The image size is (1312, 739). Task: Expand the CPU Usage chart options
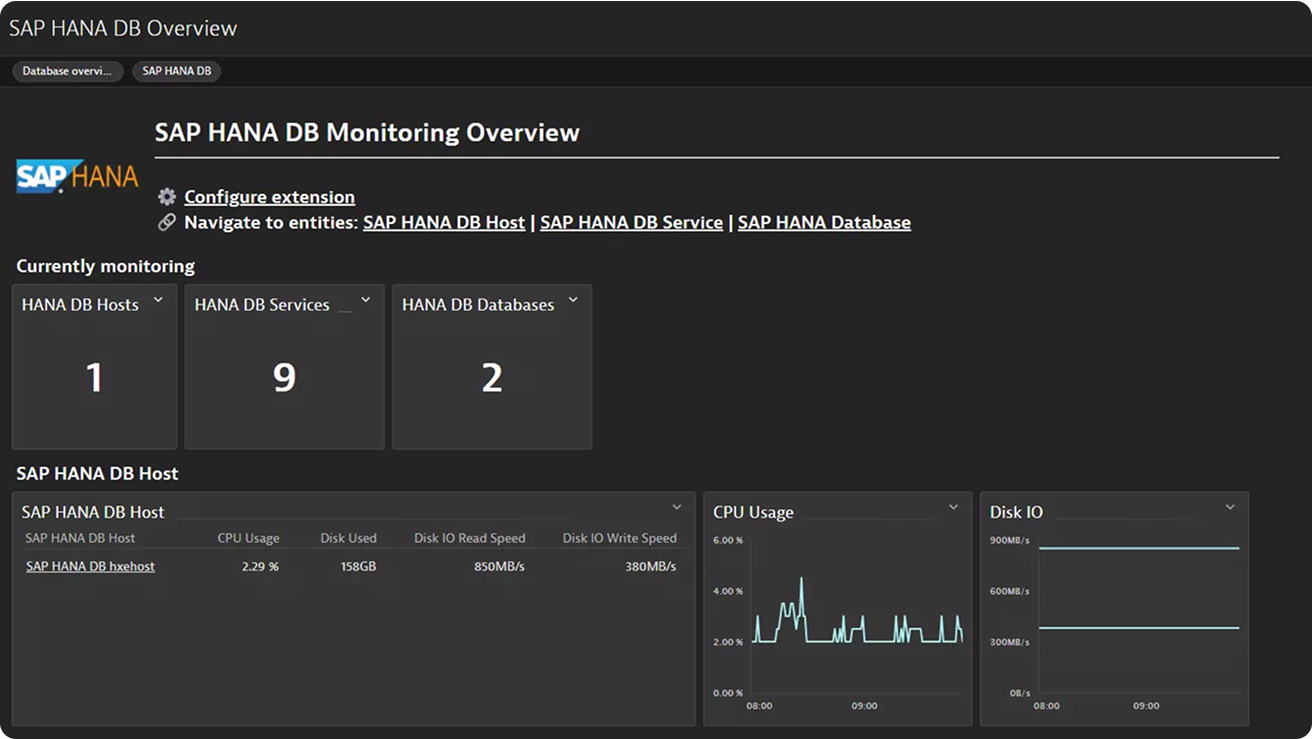click(953, 508)
